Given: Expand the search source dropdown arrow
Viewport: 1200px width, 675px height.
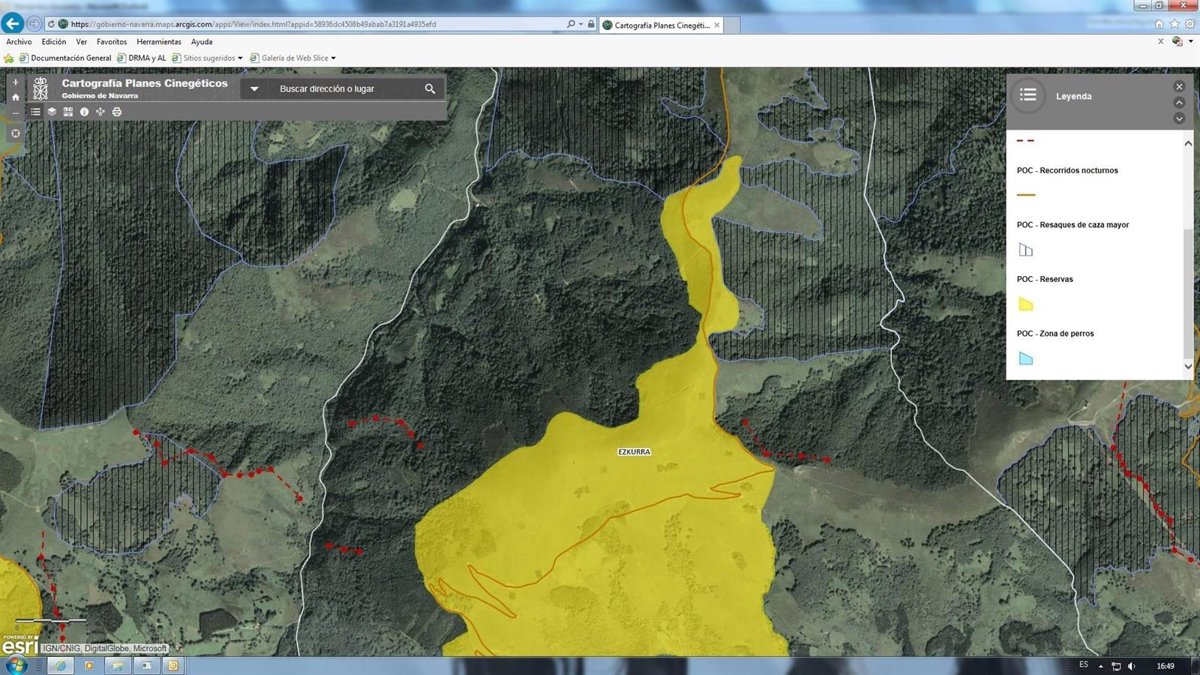Looking at the screenshot, I should tap(255, 89).
